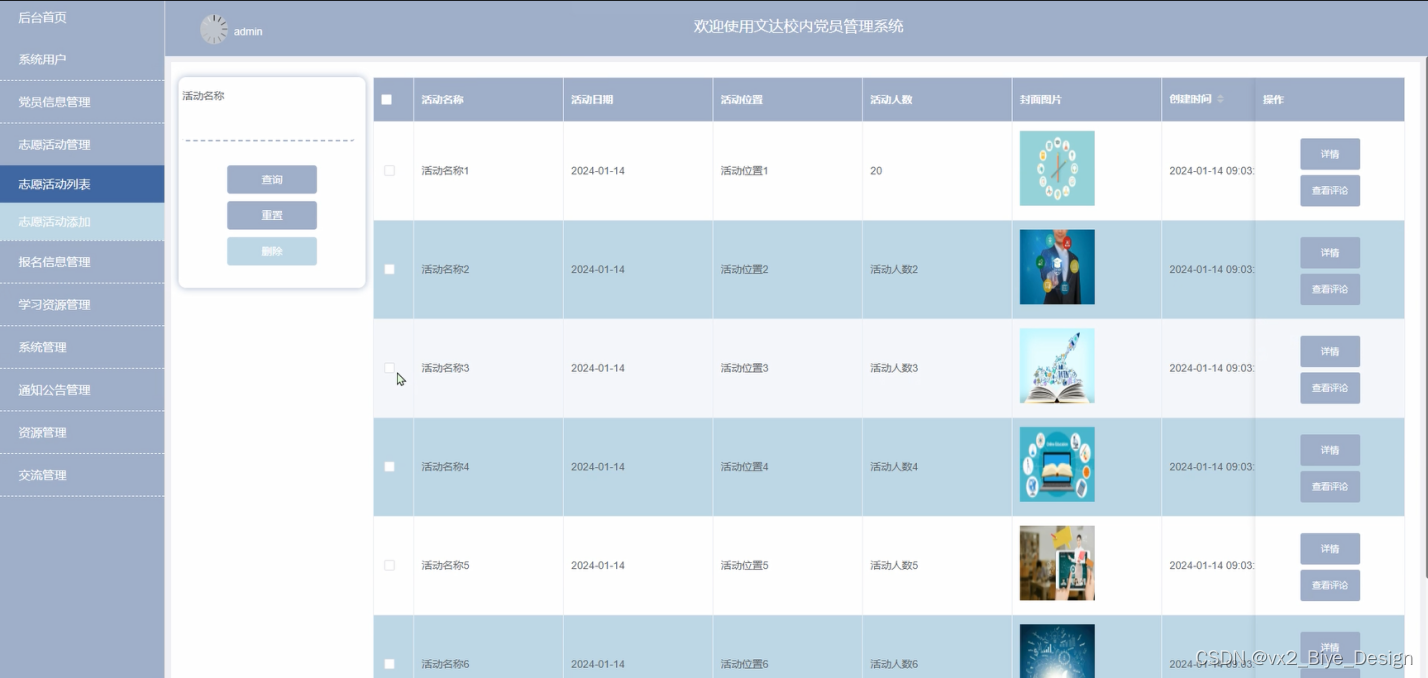
Task: Click the admin avatar icon
Action: (215, 30)
